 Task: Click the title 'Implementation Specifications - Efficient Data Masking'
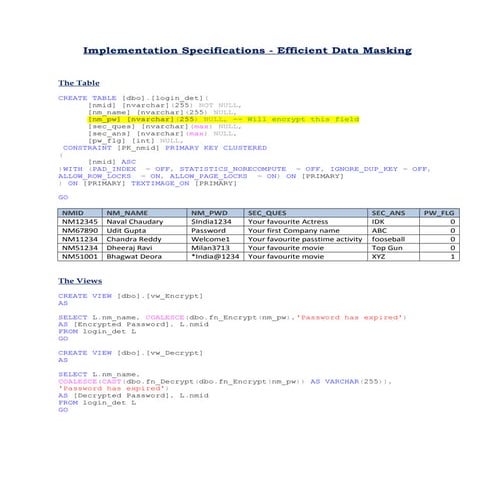point(247,51)
